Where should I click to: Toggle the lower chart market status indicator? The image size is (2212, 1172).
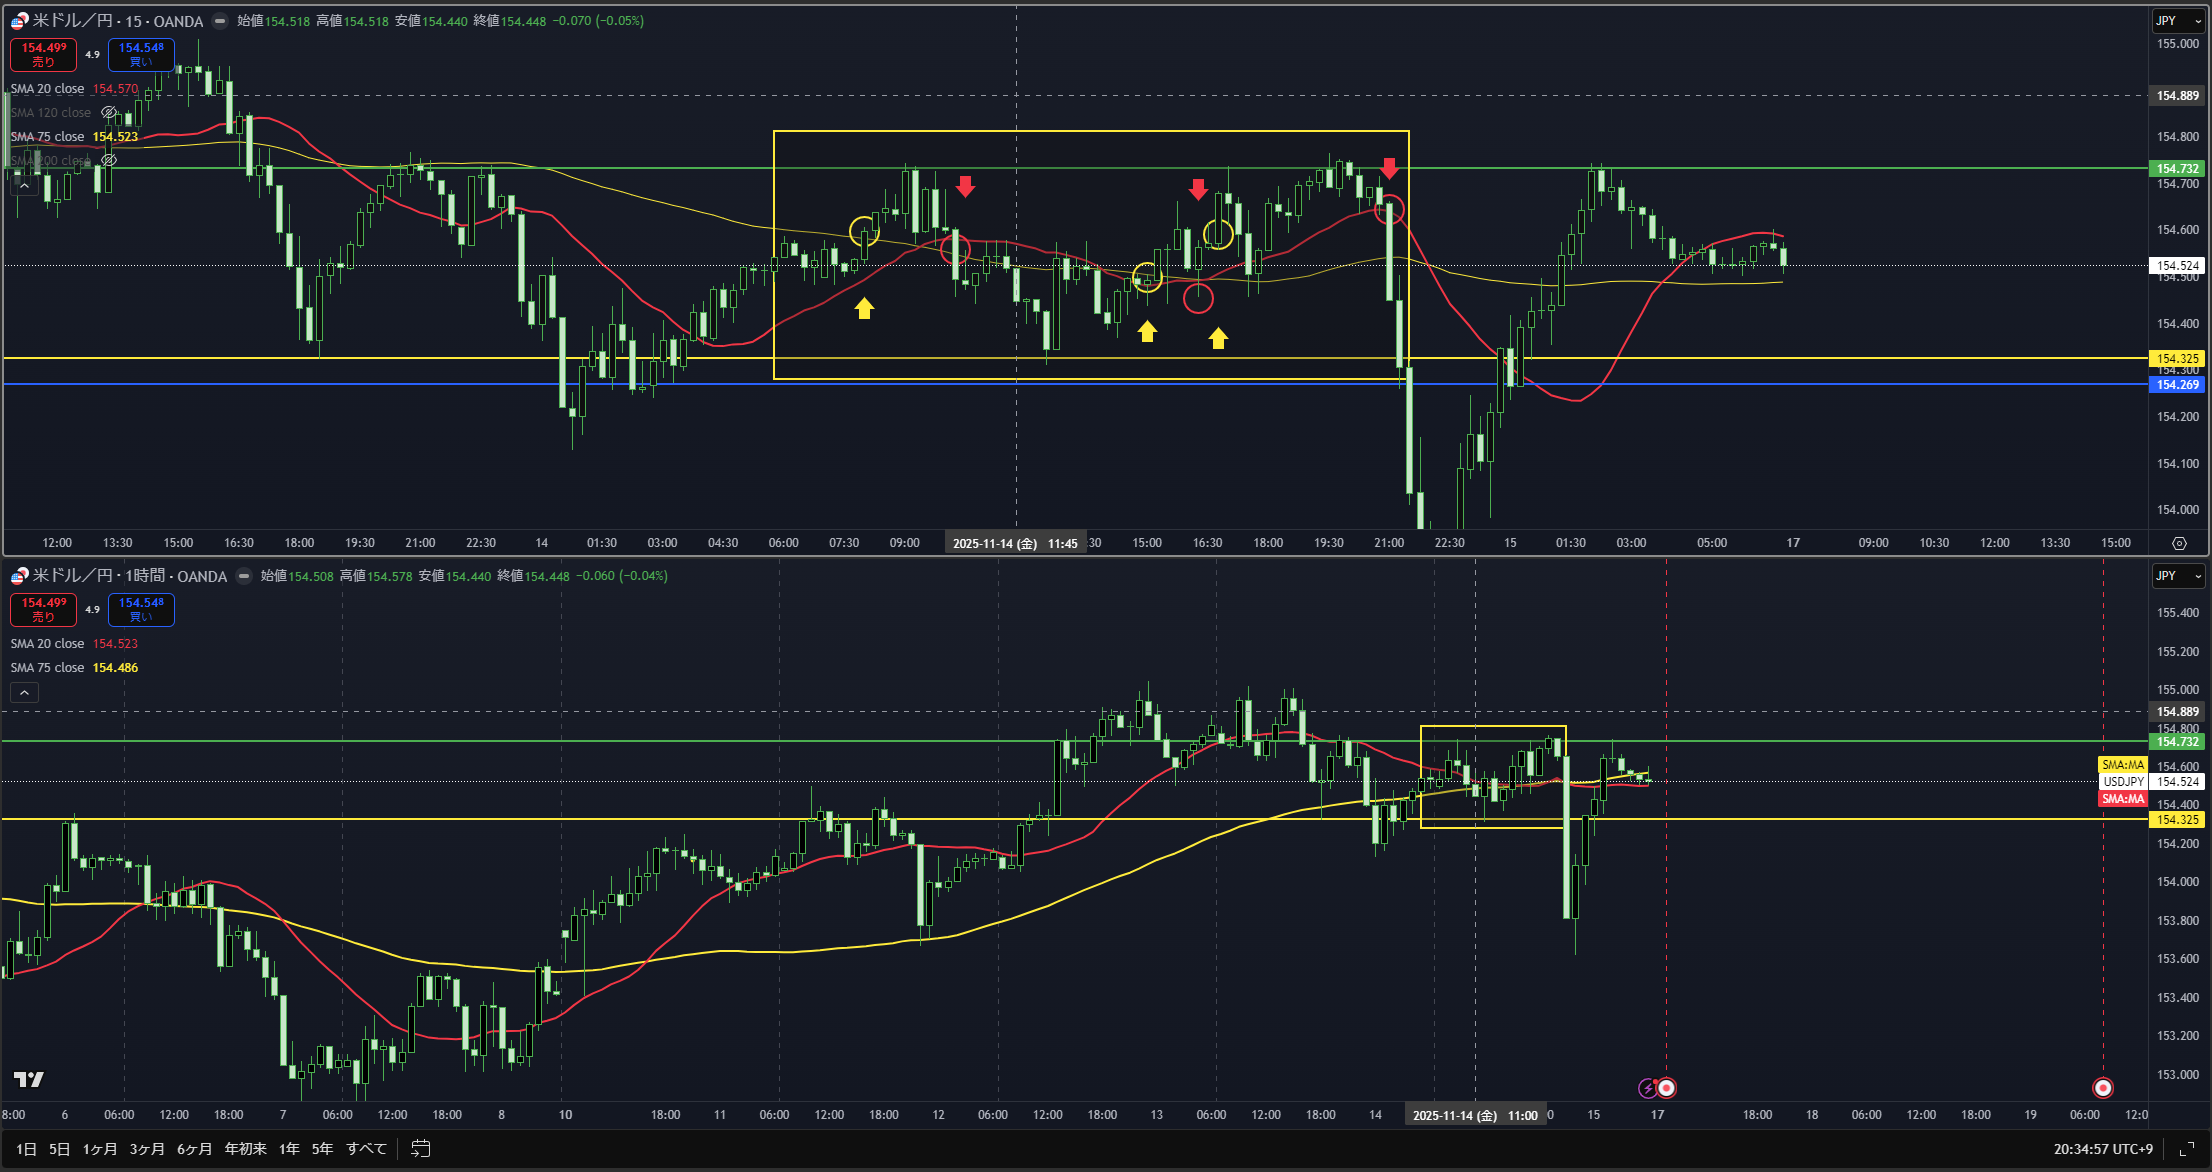tap(243, 576)
